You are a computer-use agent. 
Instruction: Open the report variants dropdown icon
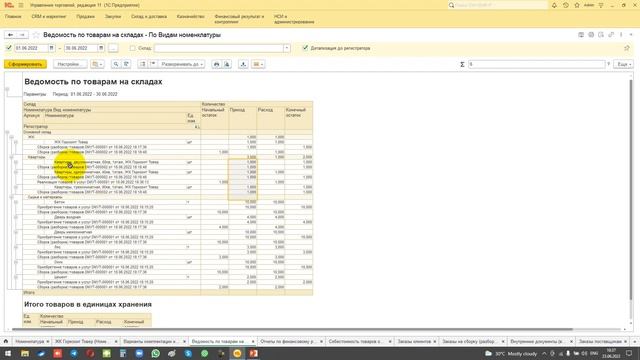(x=97, y=64)
